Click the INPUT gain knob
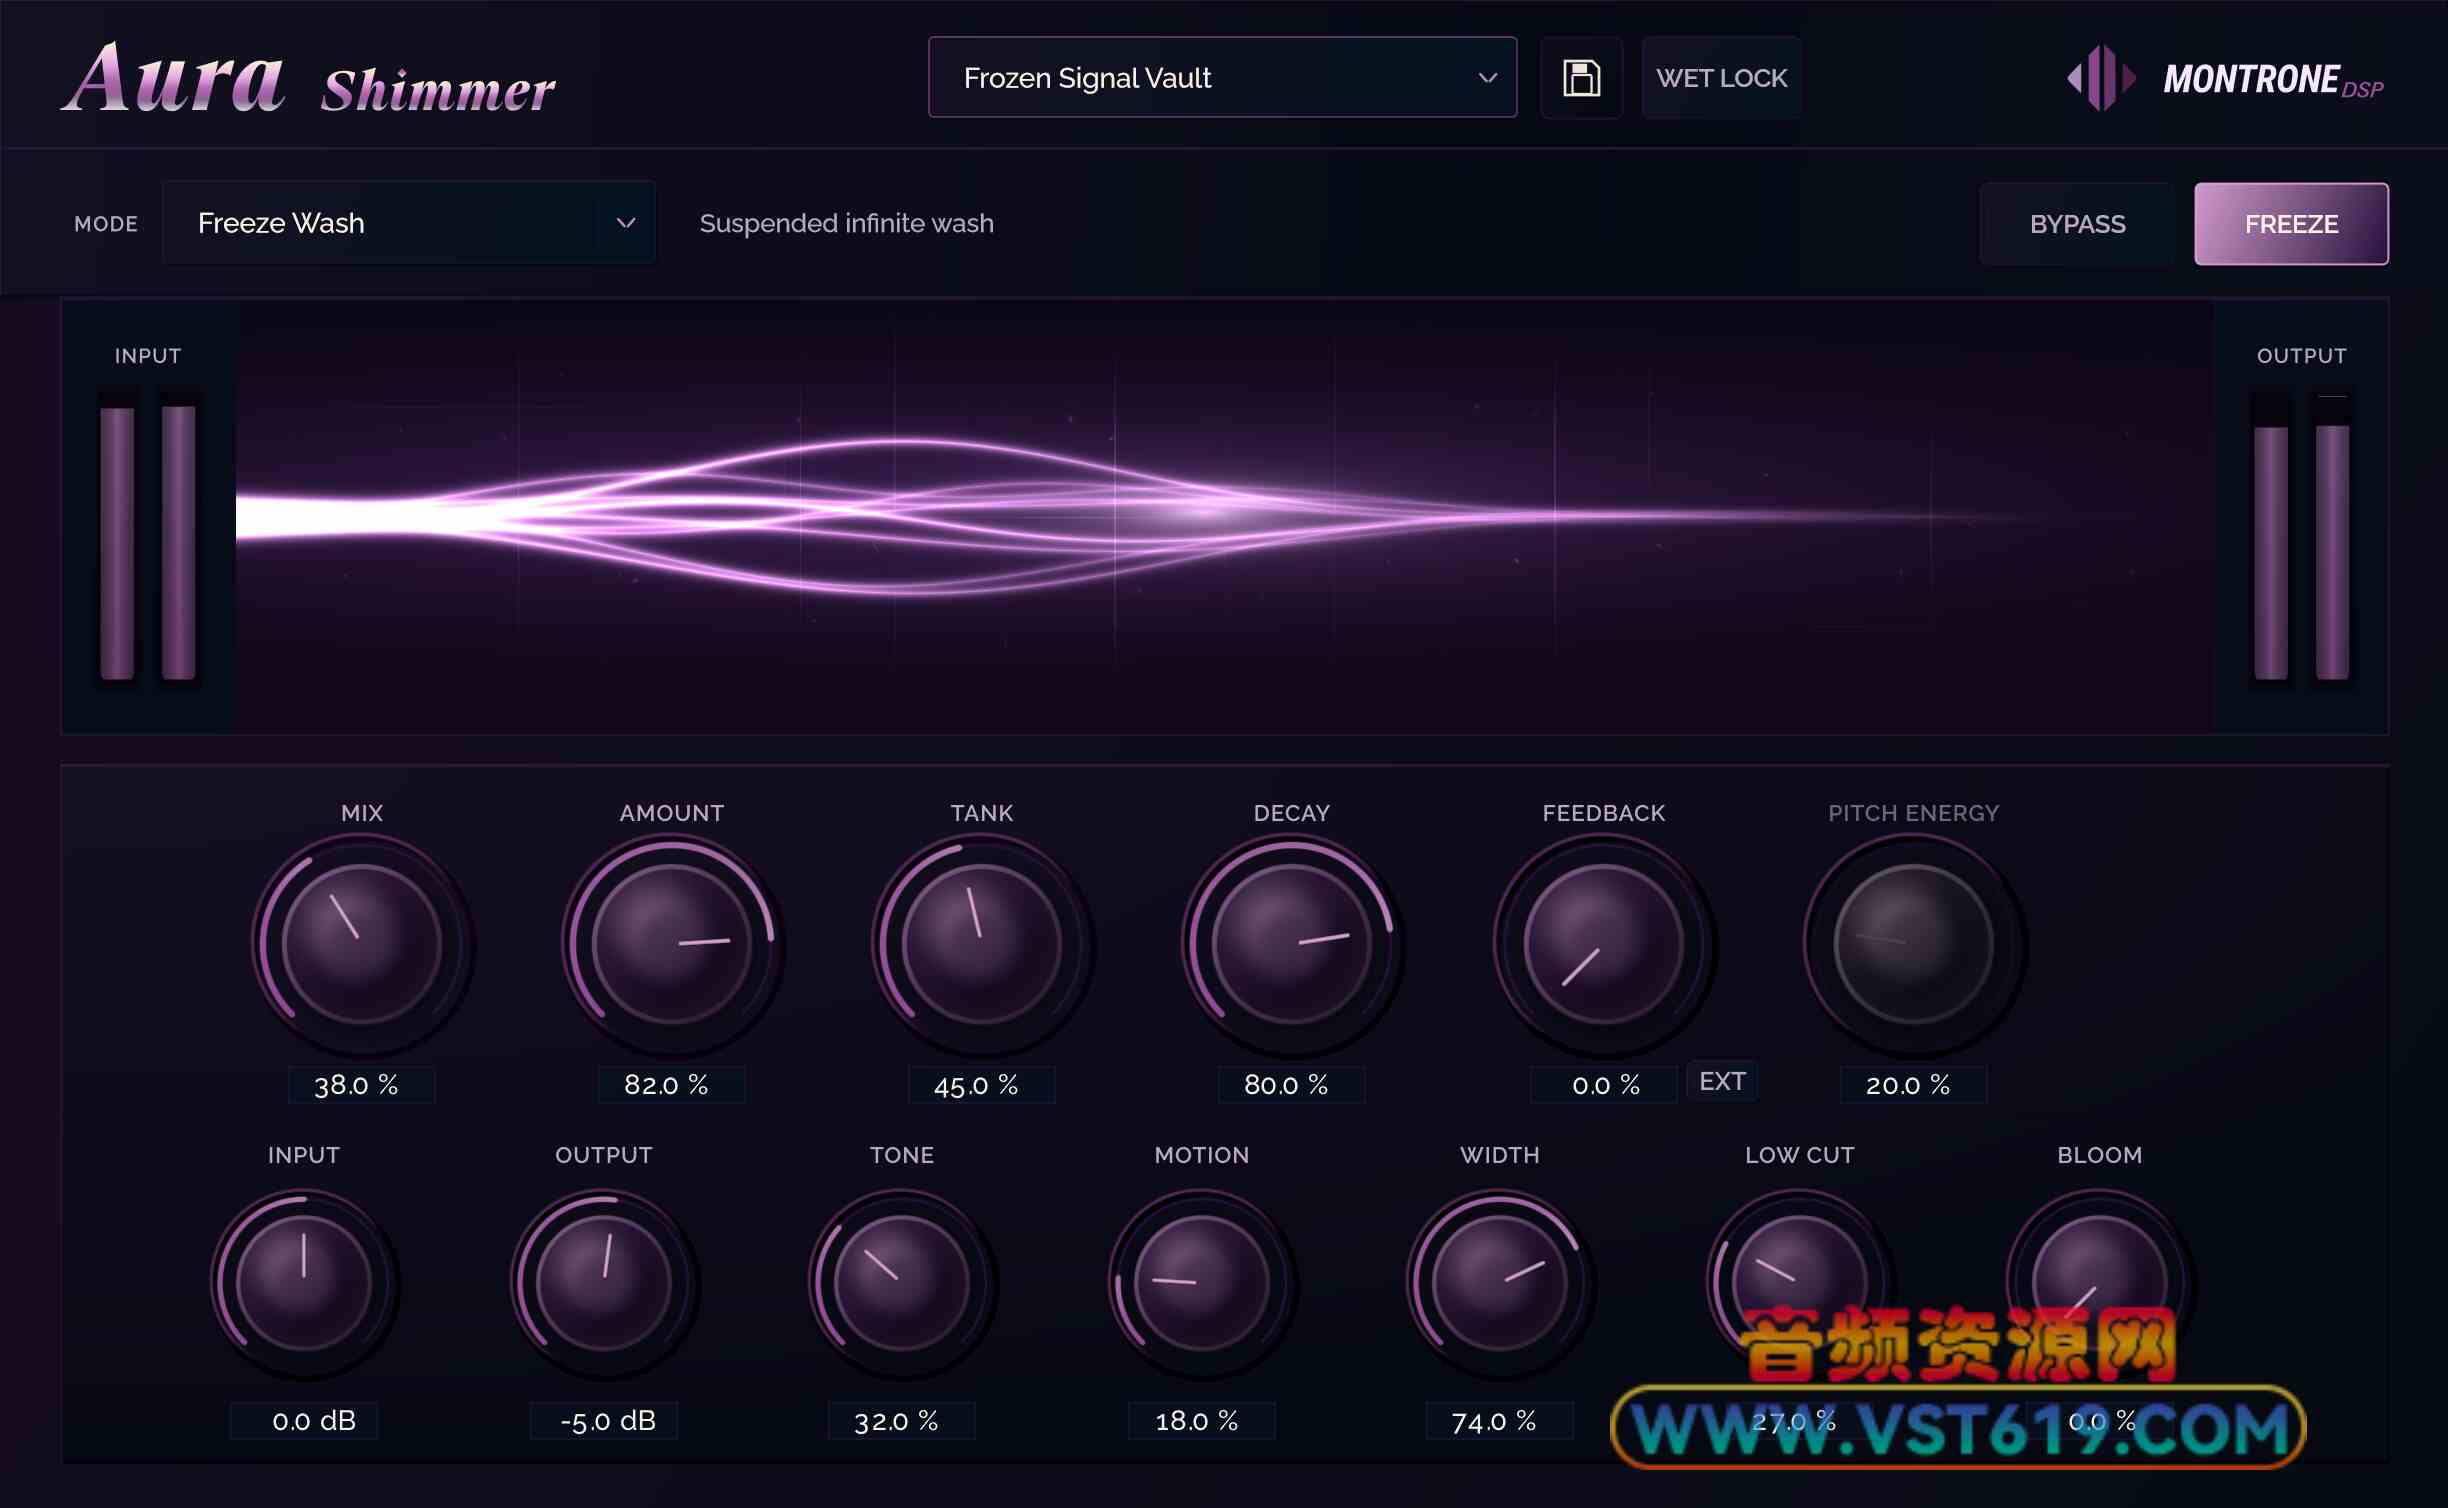2448x1508 pixels. (303, 1283)
